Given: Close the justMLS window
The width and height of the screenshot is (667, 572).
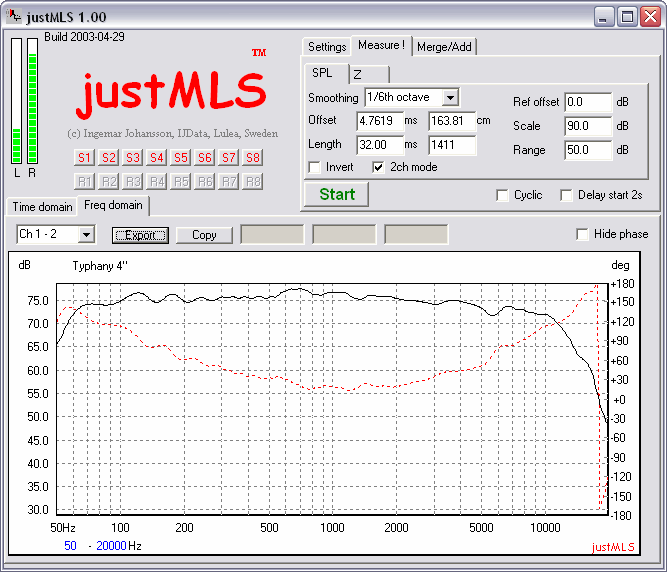Looking at the screenshot, I should (x=650, y=17).
